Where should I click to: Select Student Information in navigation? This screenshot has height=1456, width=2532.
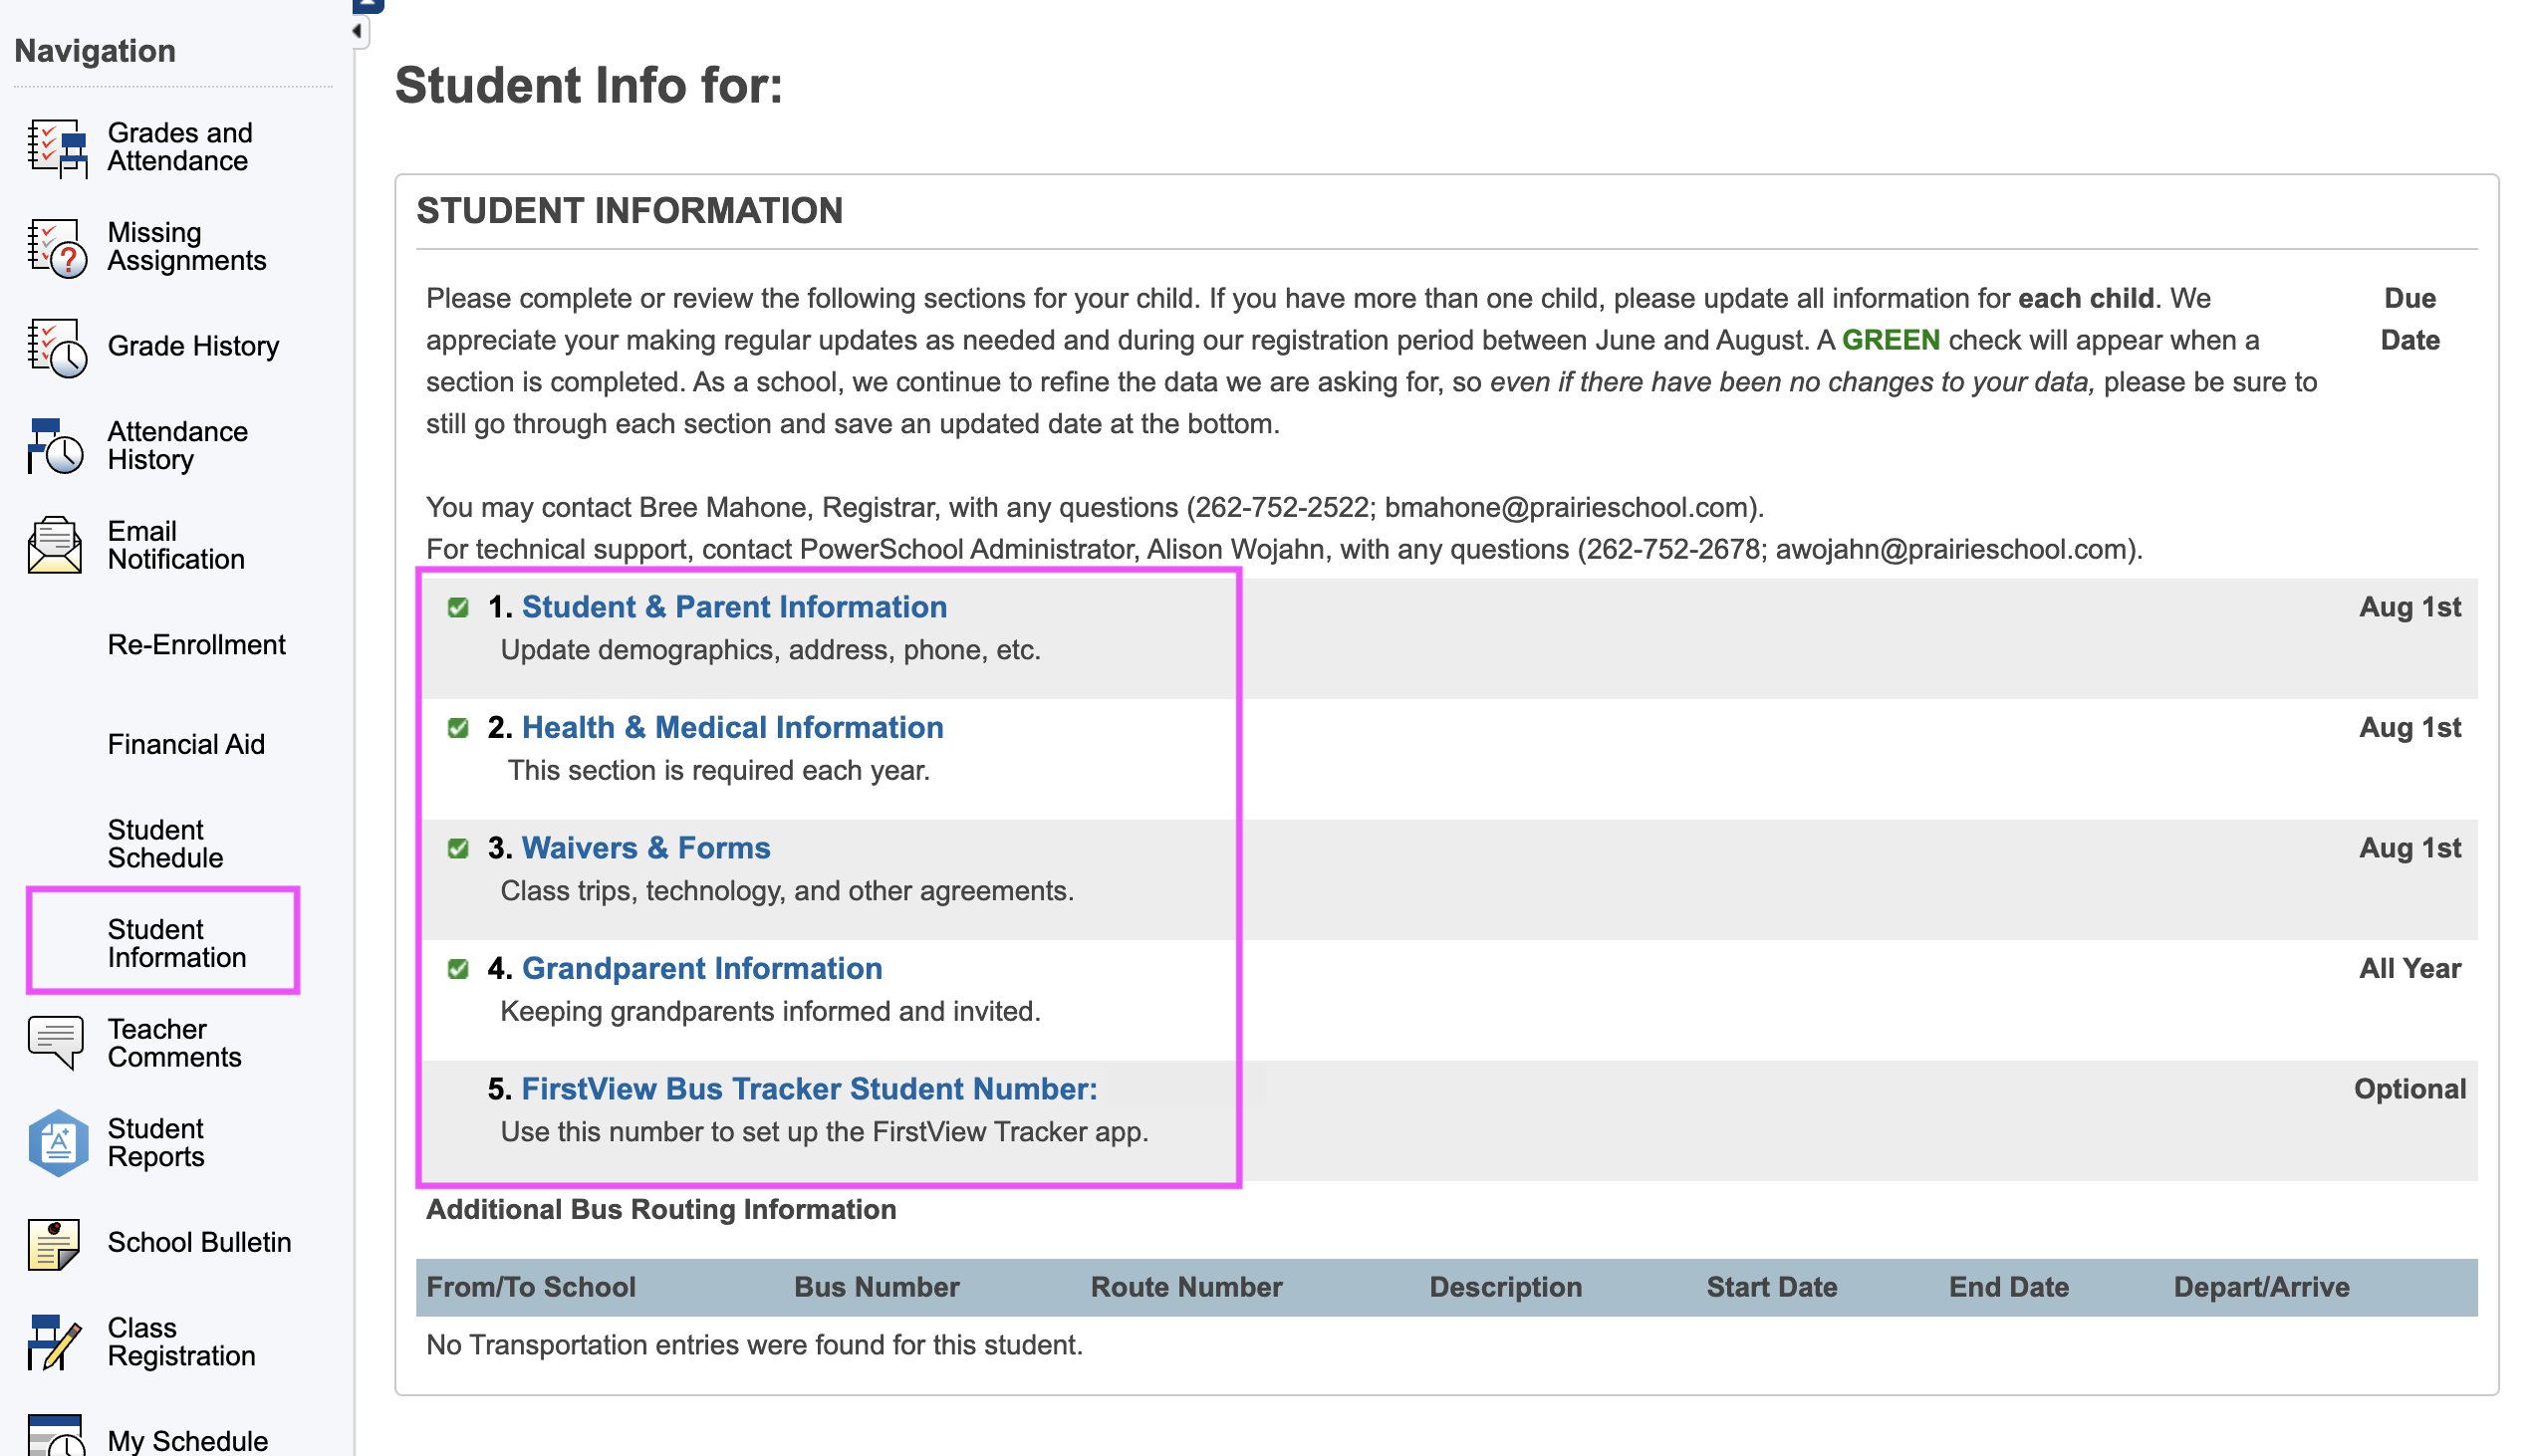[x=177, y=944]
